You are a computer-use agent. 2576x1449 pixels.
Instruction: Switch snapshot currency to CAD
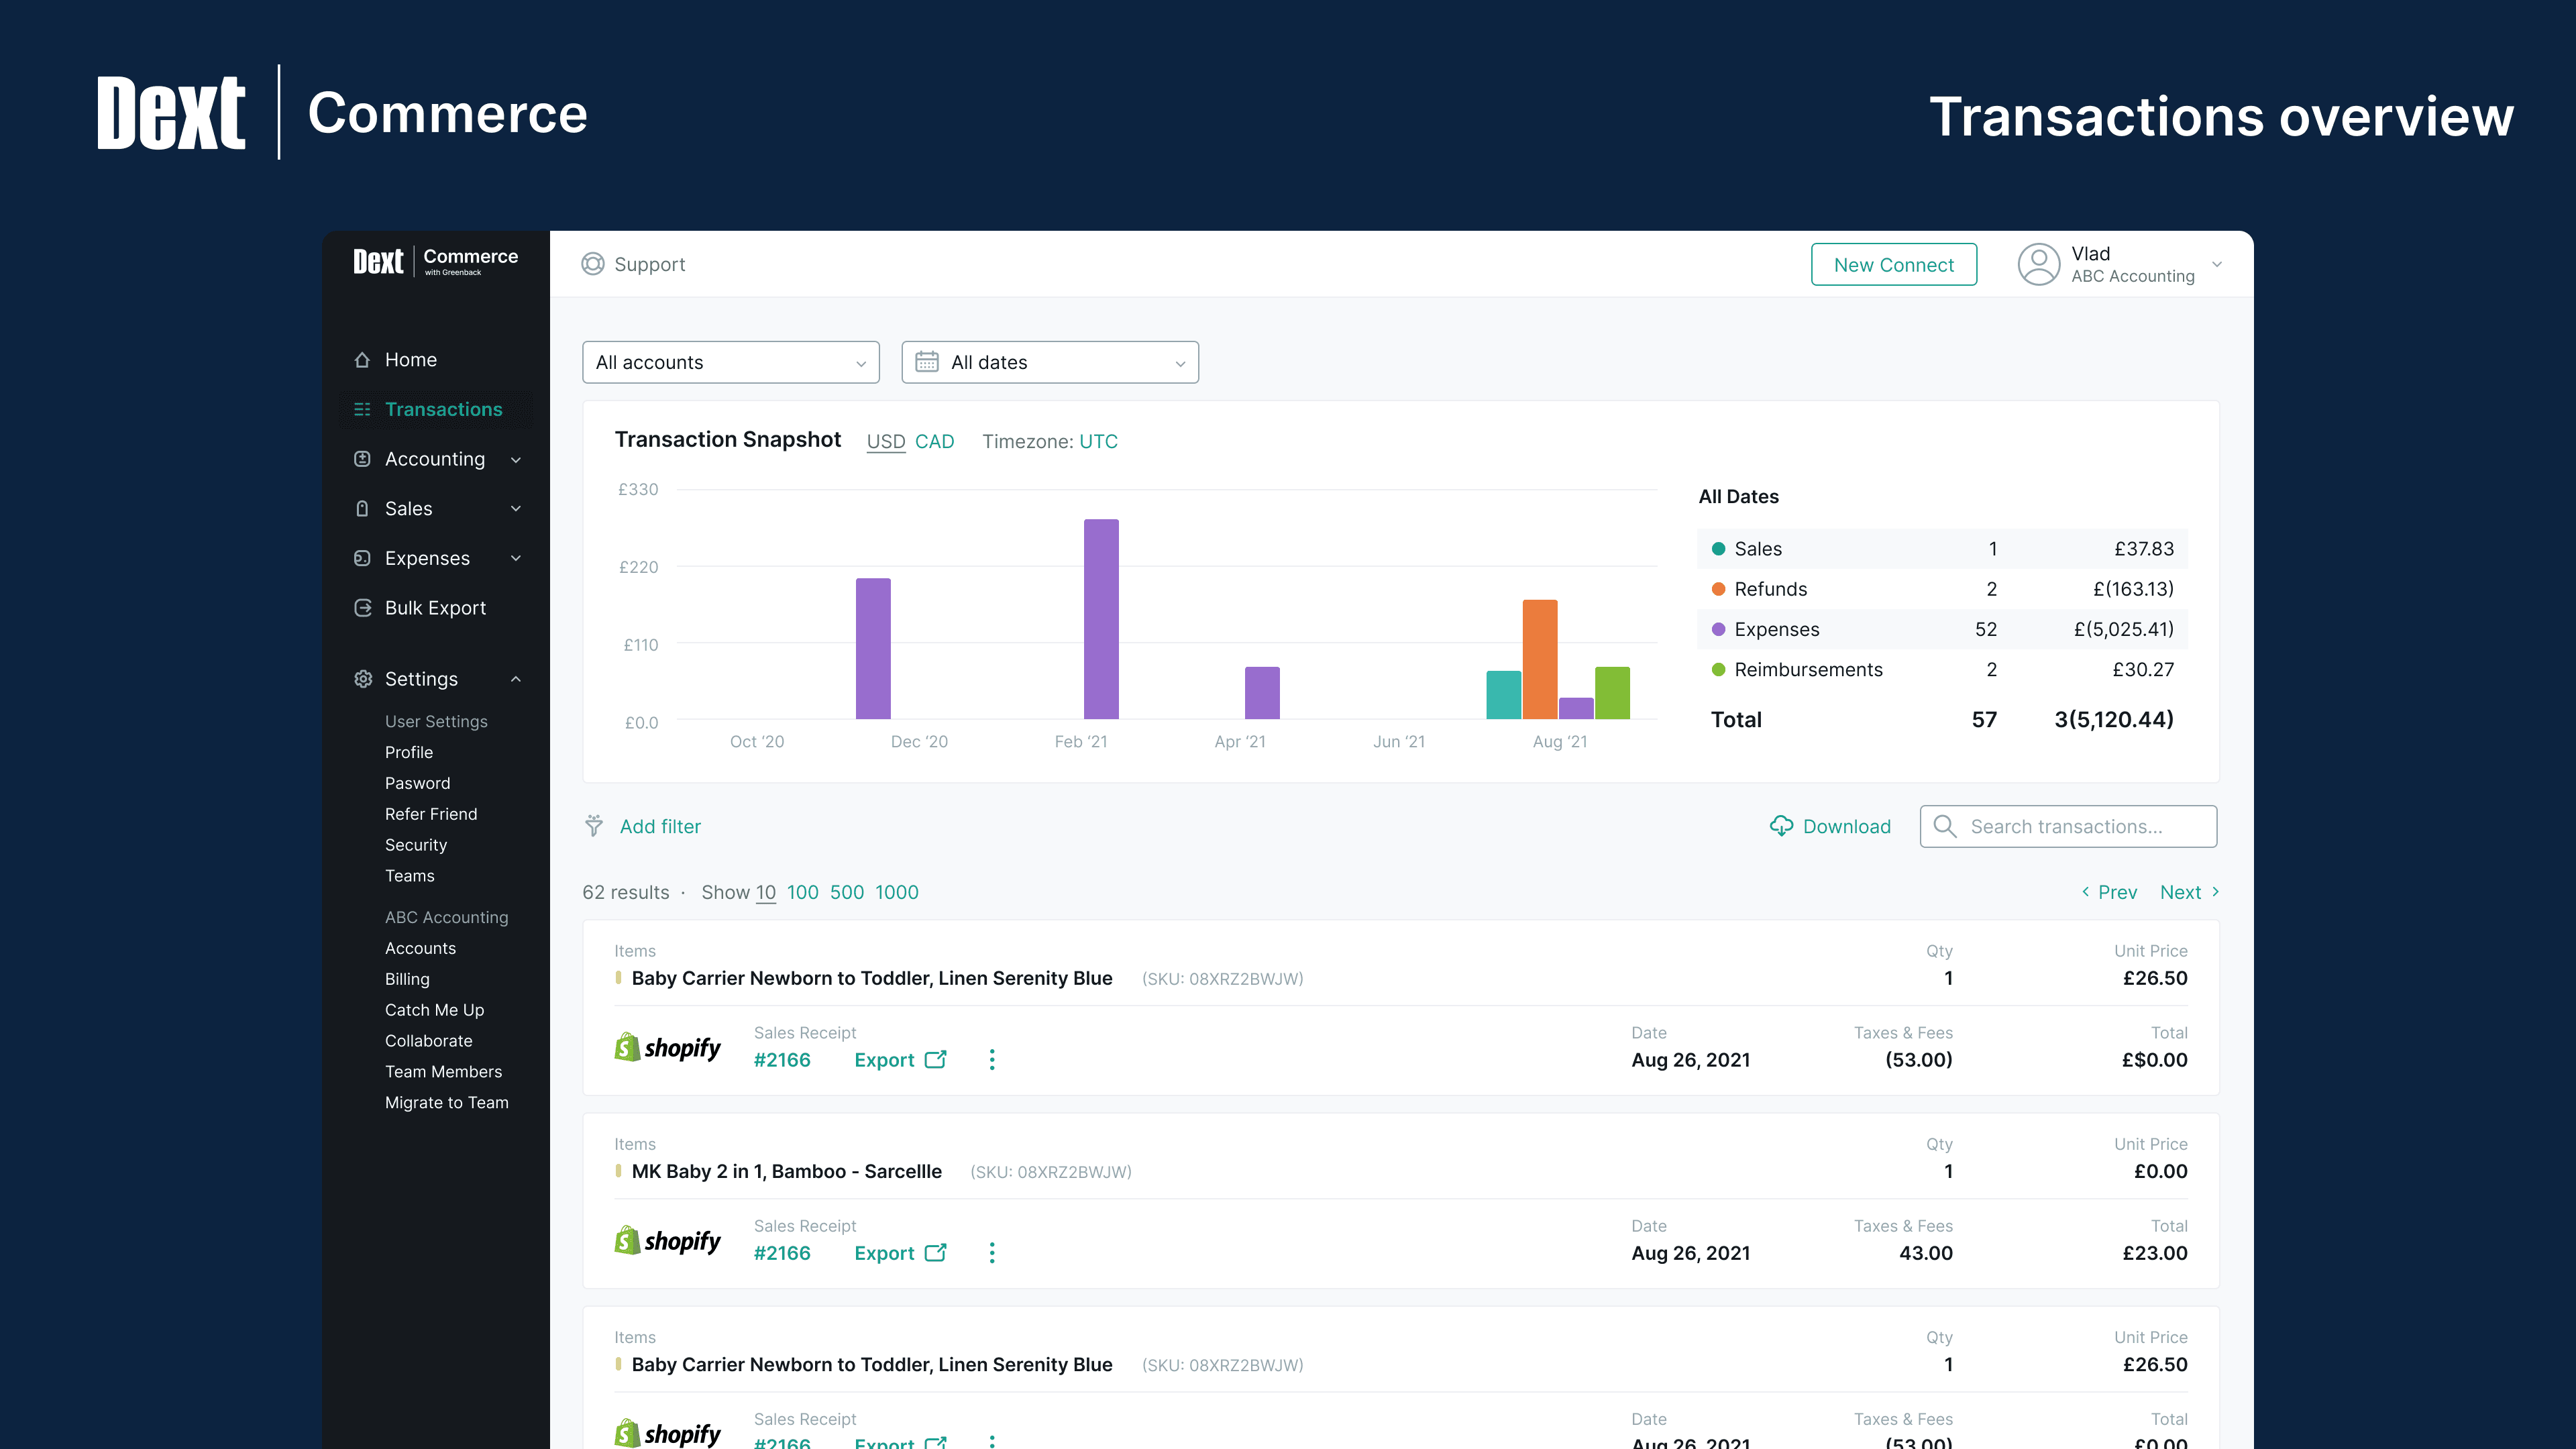point(934,442)
